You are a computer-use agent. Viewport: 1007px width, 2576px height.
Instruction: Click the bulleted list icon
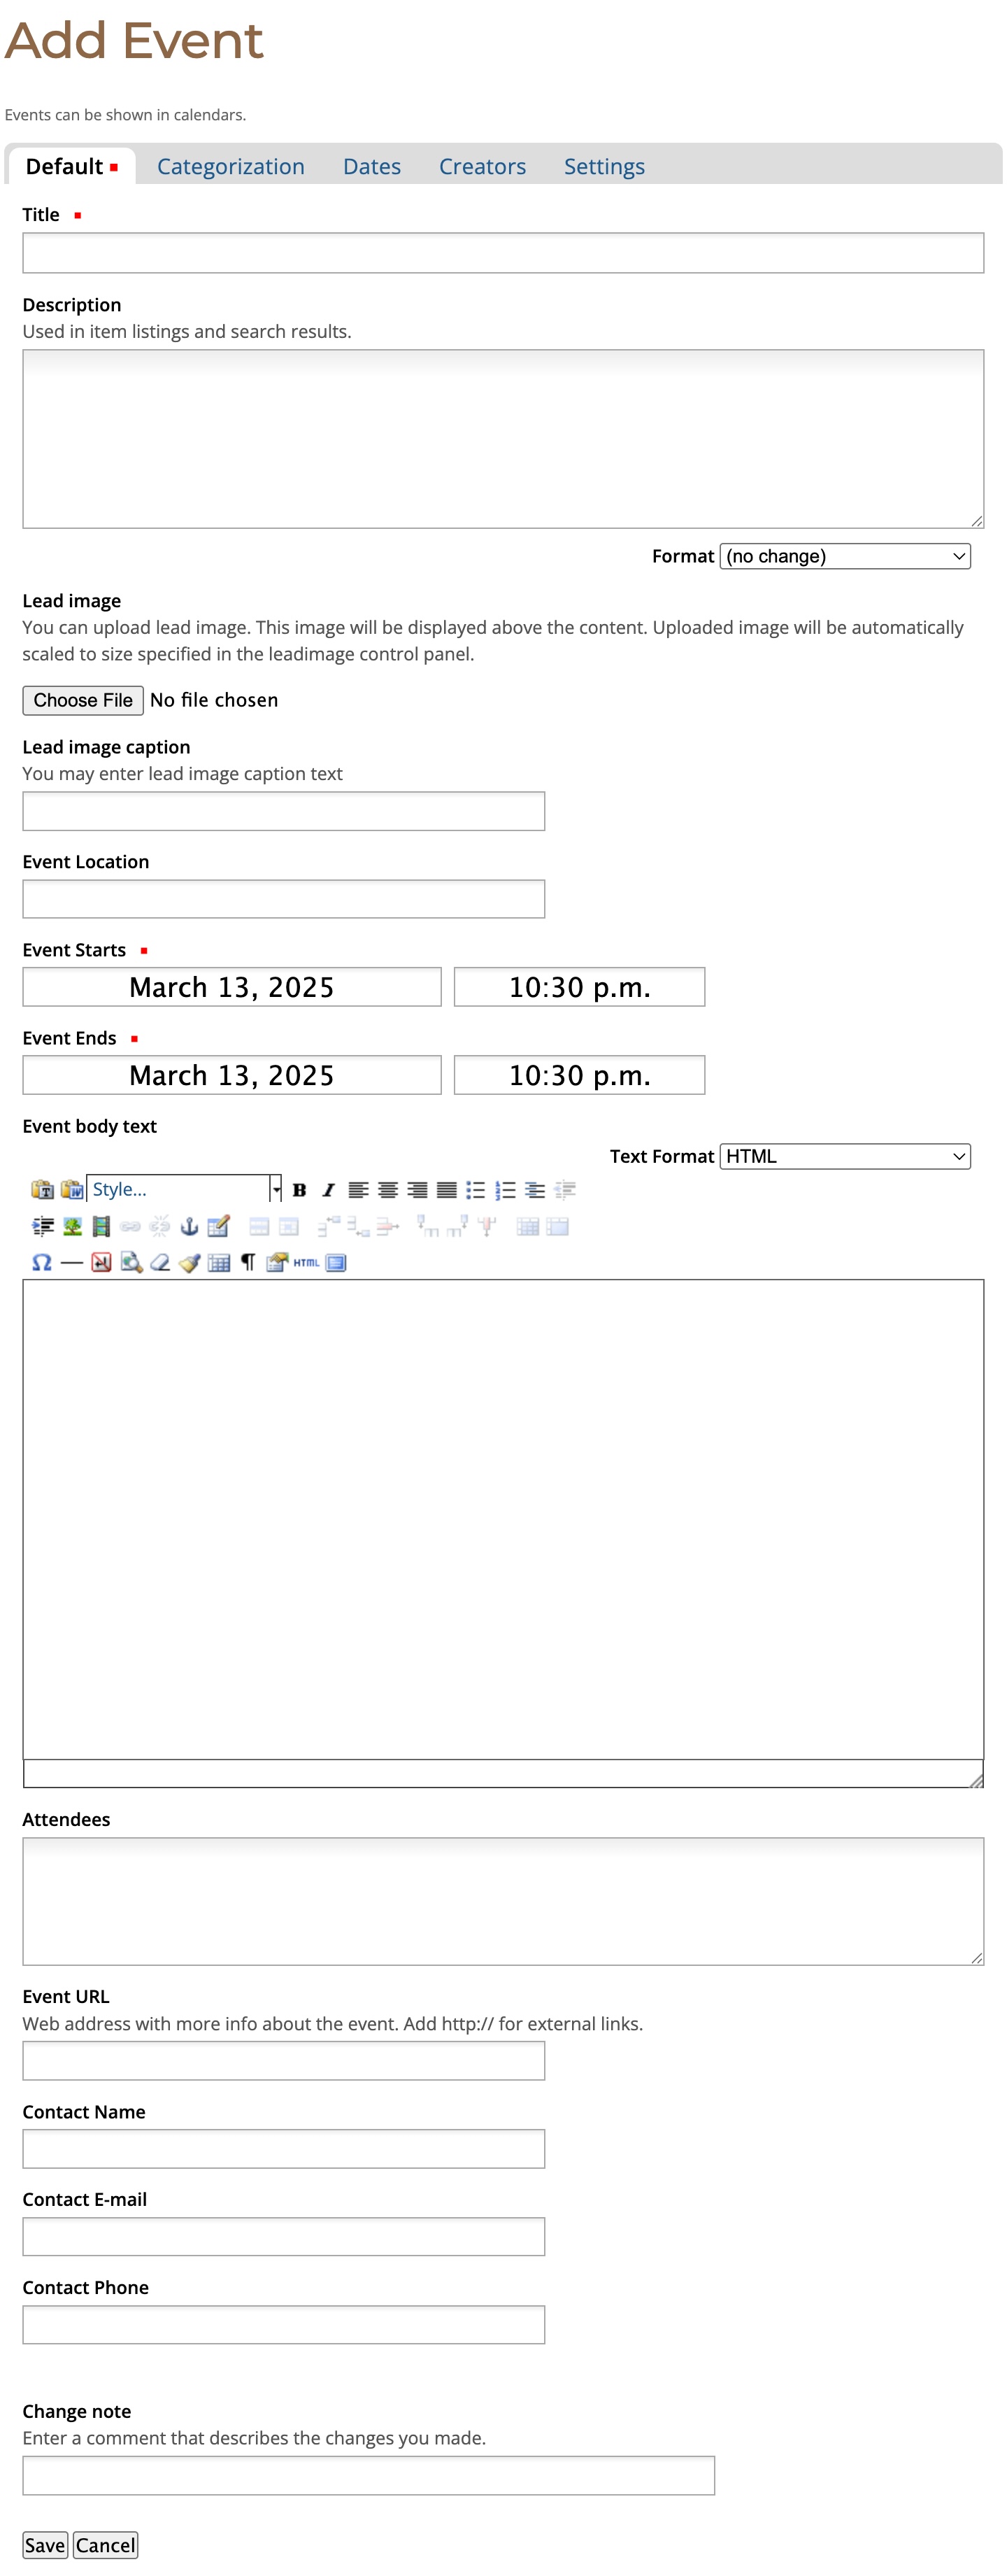point(476,1189)
